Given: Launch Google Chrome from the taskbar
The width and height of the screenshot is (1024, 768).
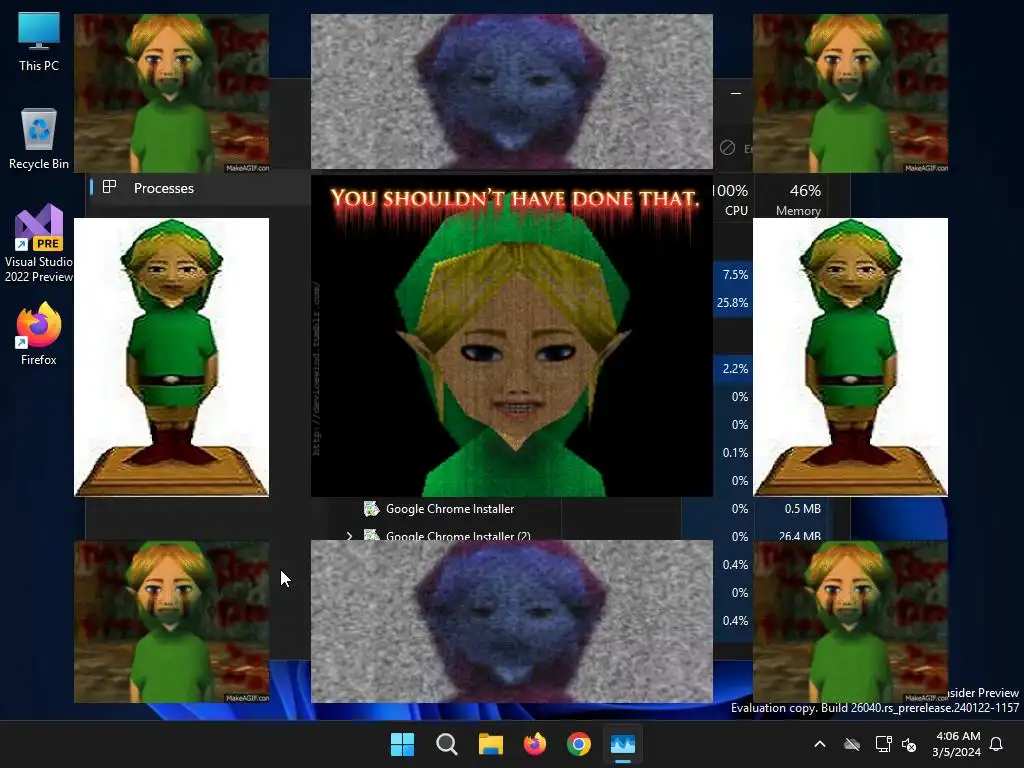Looking at the screenshot, I should click(579, 744).
